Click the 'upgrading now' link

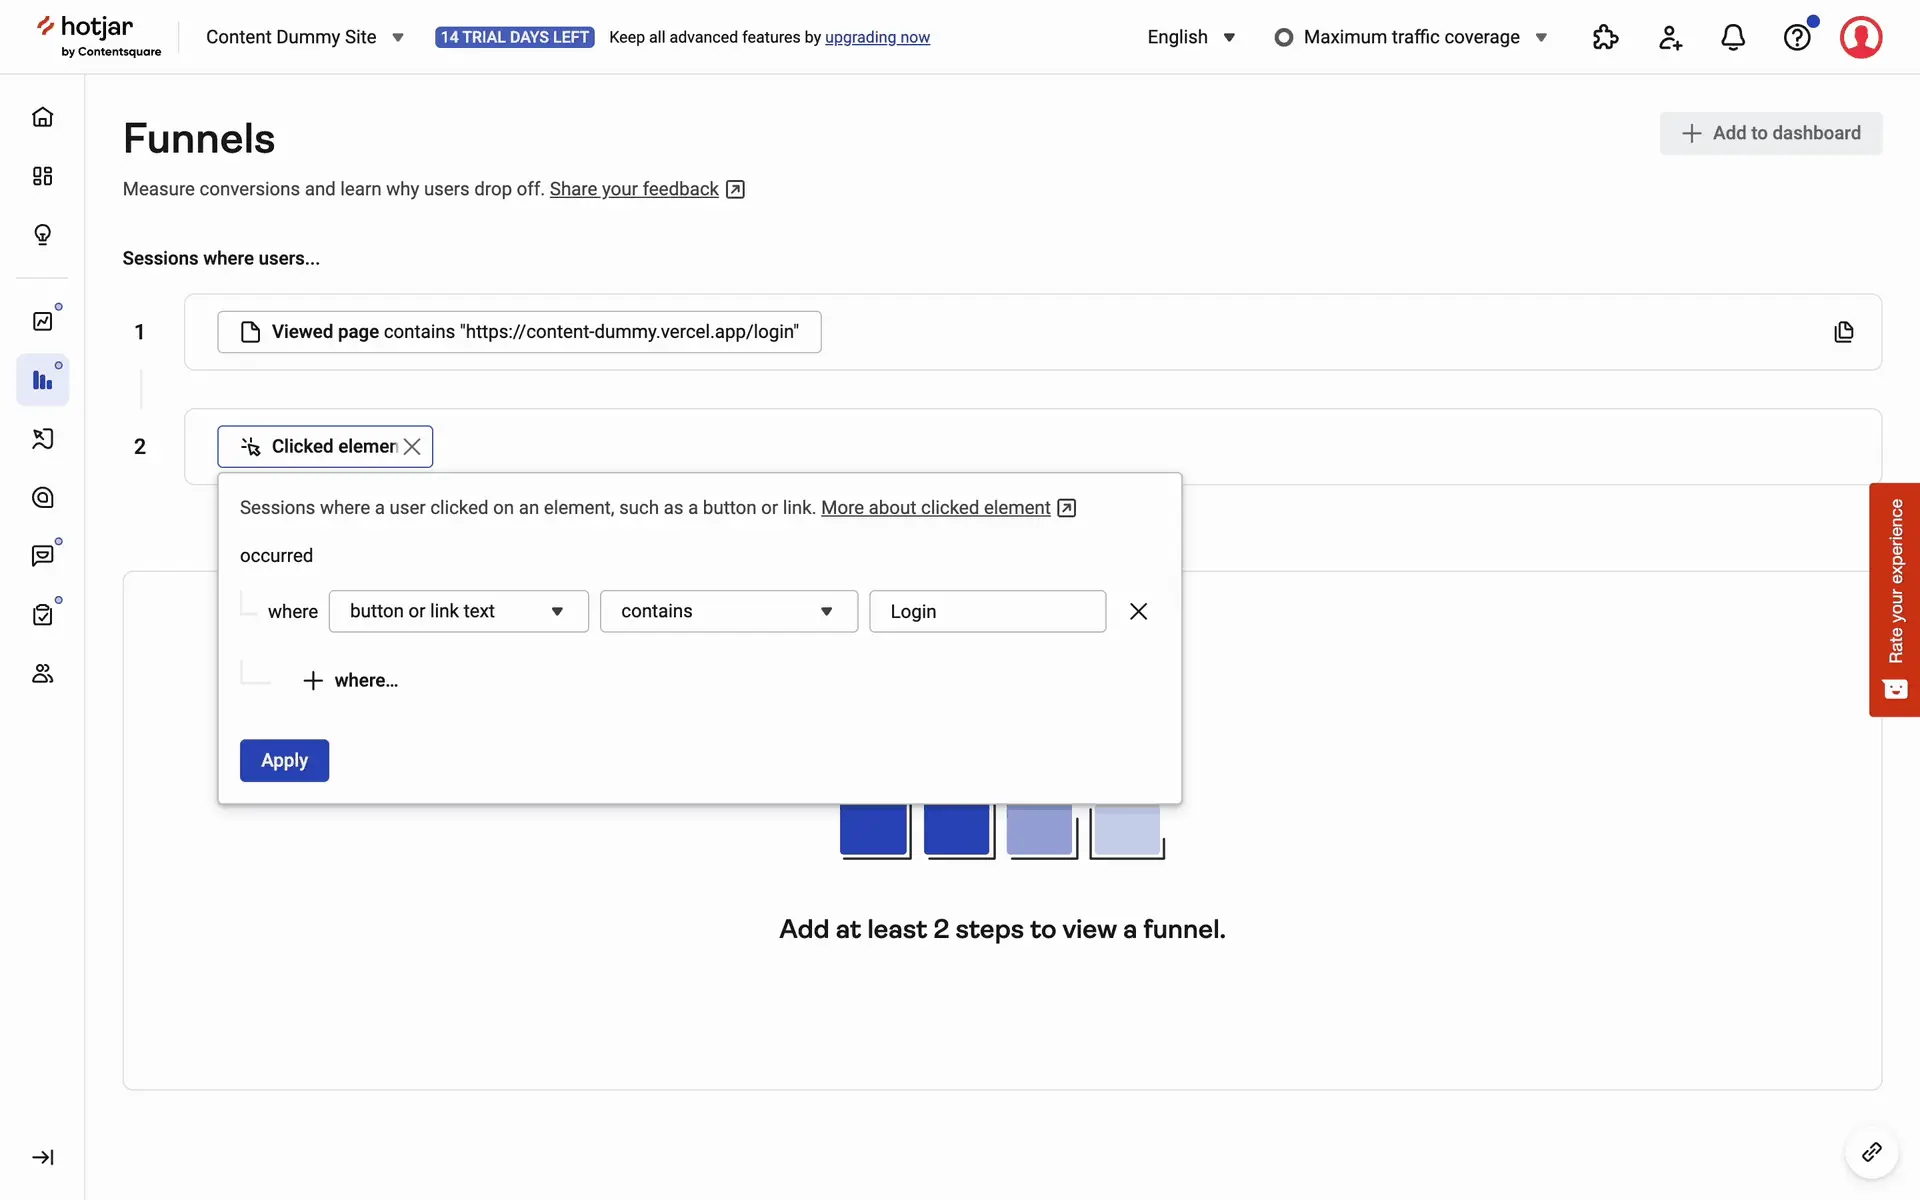877,37
